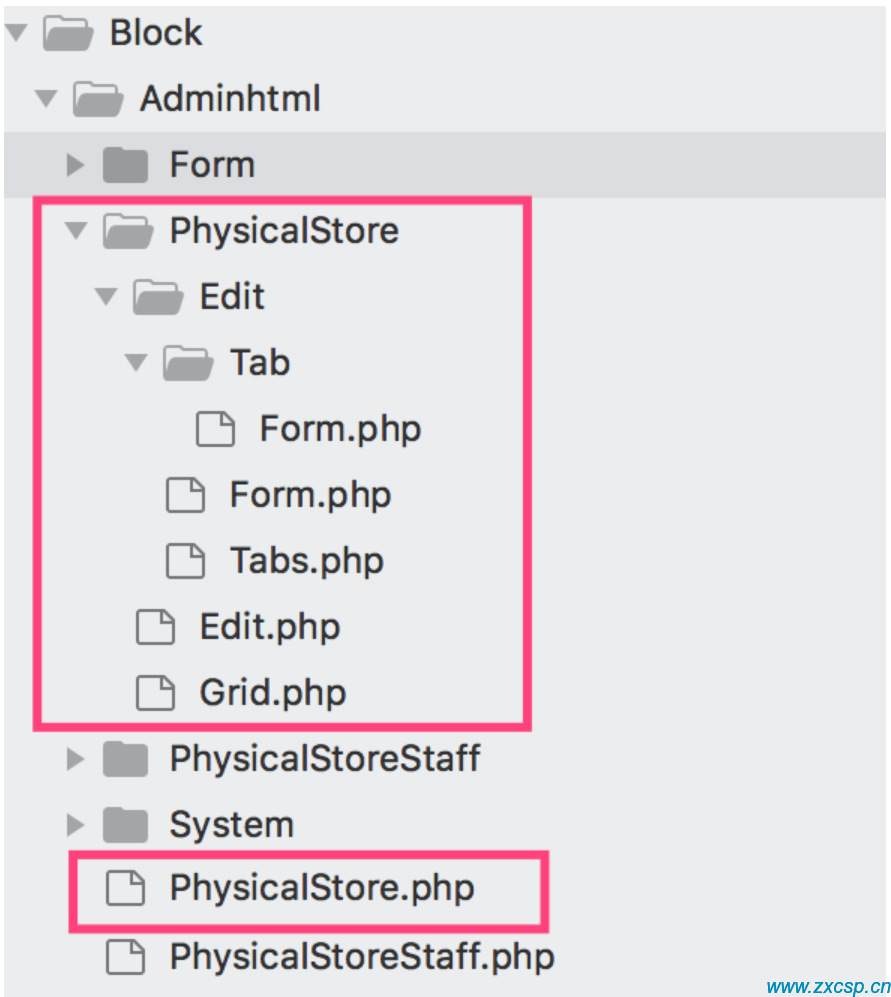Click the Grid.php file icon

(x=155, y=692)
